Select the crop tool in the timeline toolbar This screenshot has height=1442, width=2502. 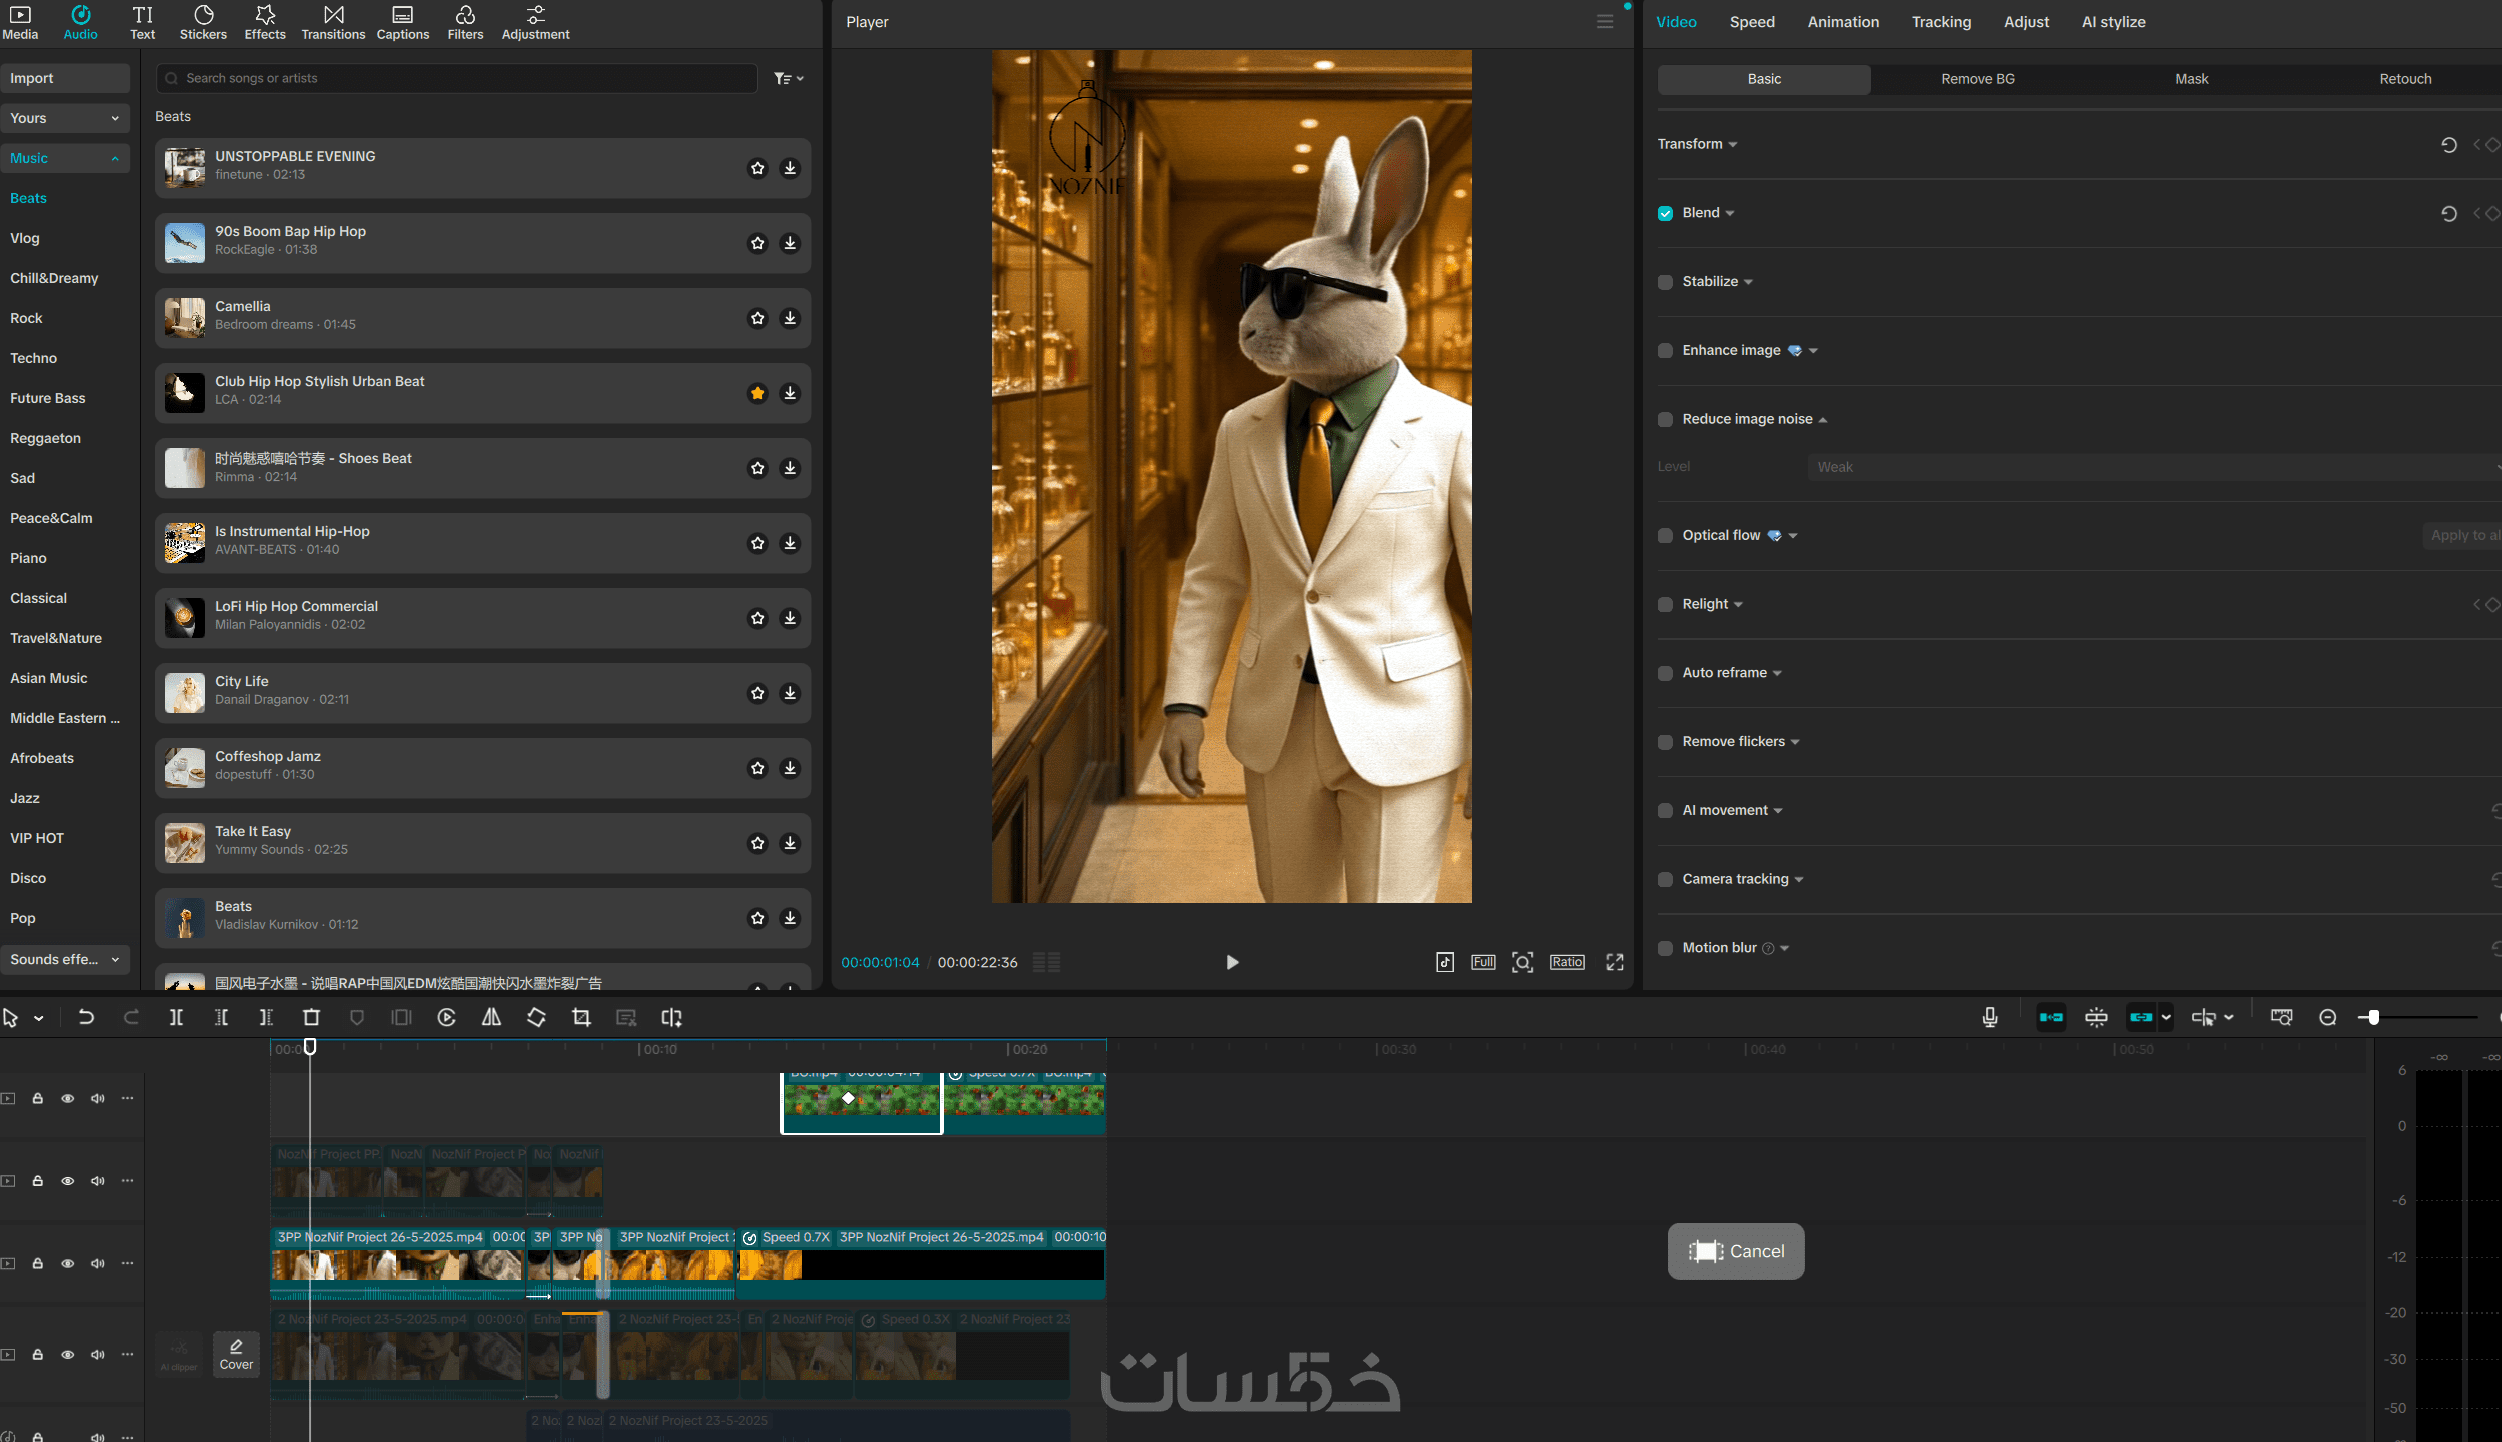pyautogui.click(x=581, y=1017)
